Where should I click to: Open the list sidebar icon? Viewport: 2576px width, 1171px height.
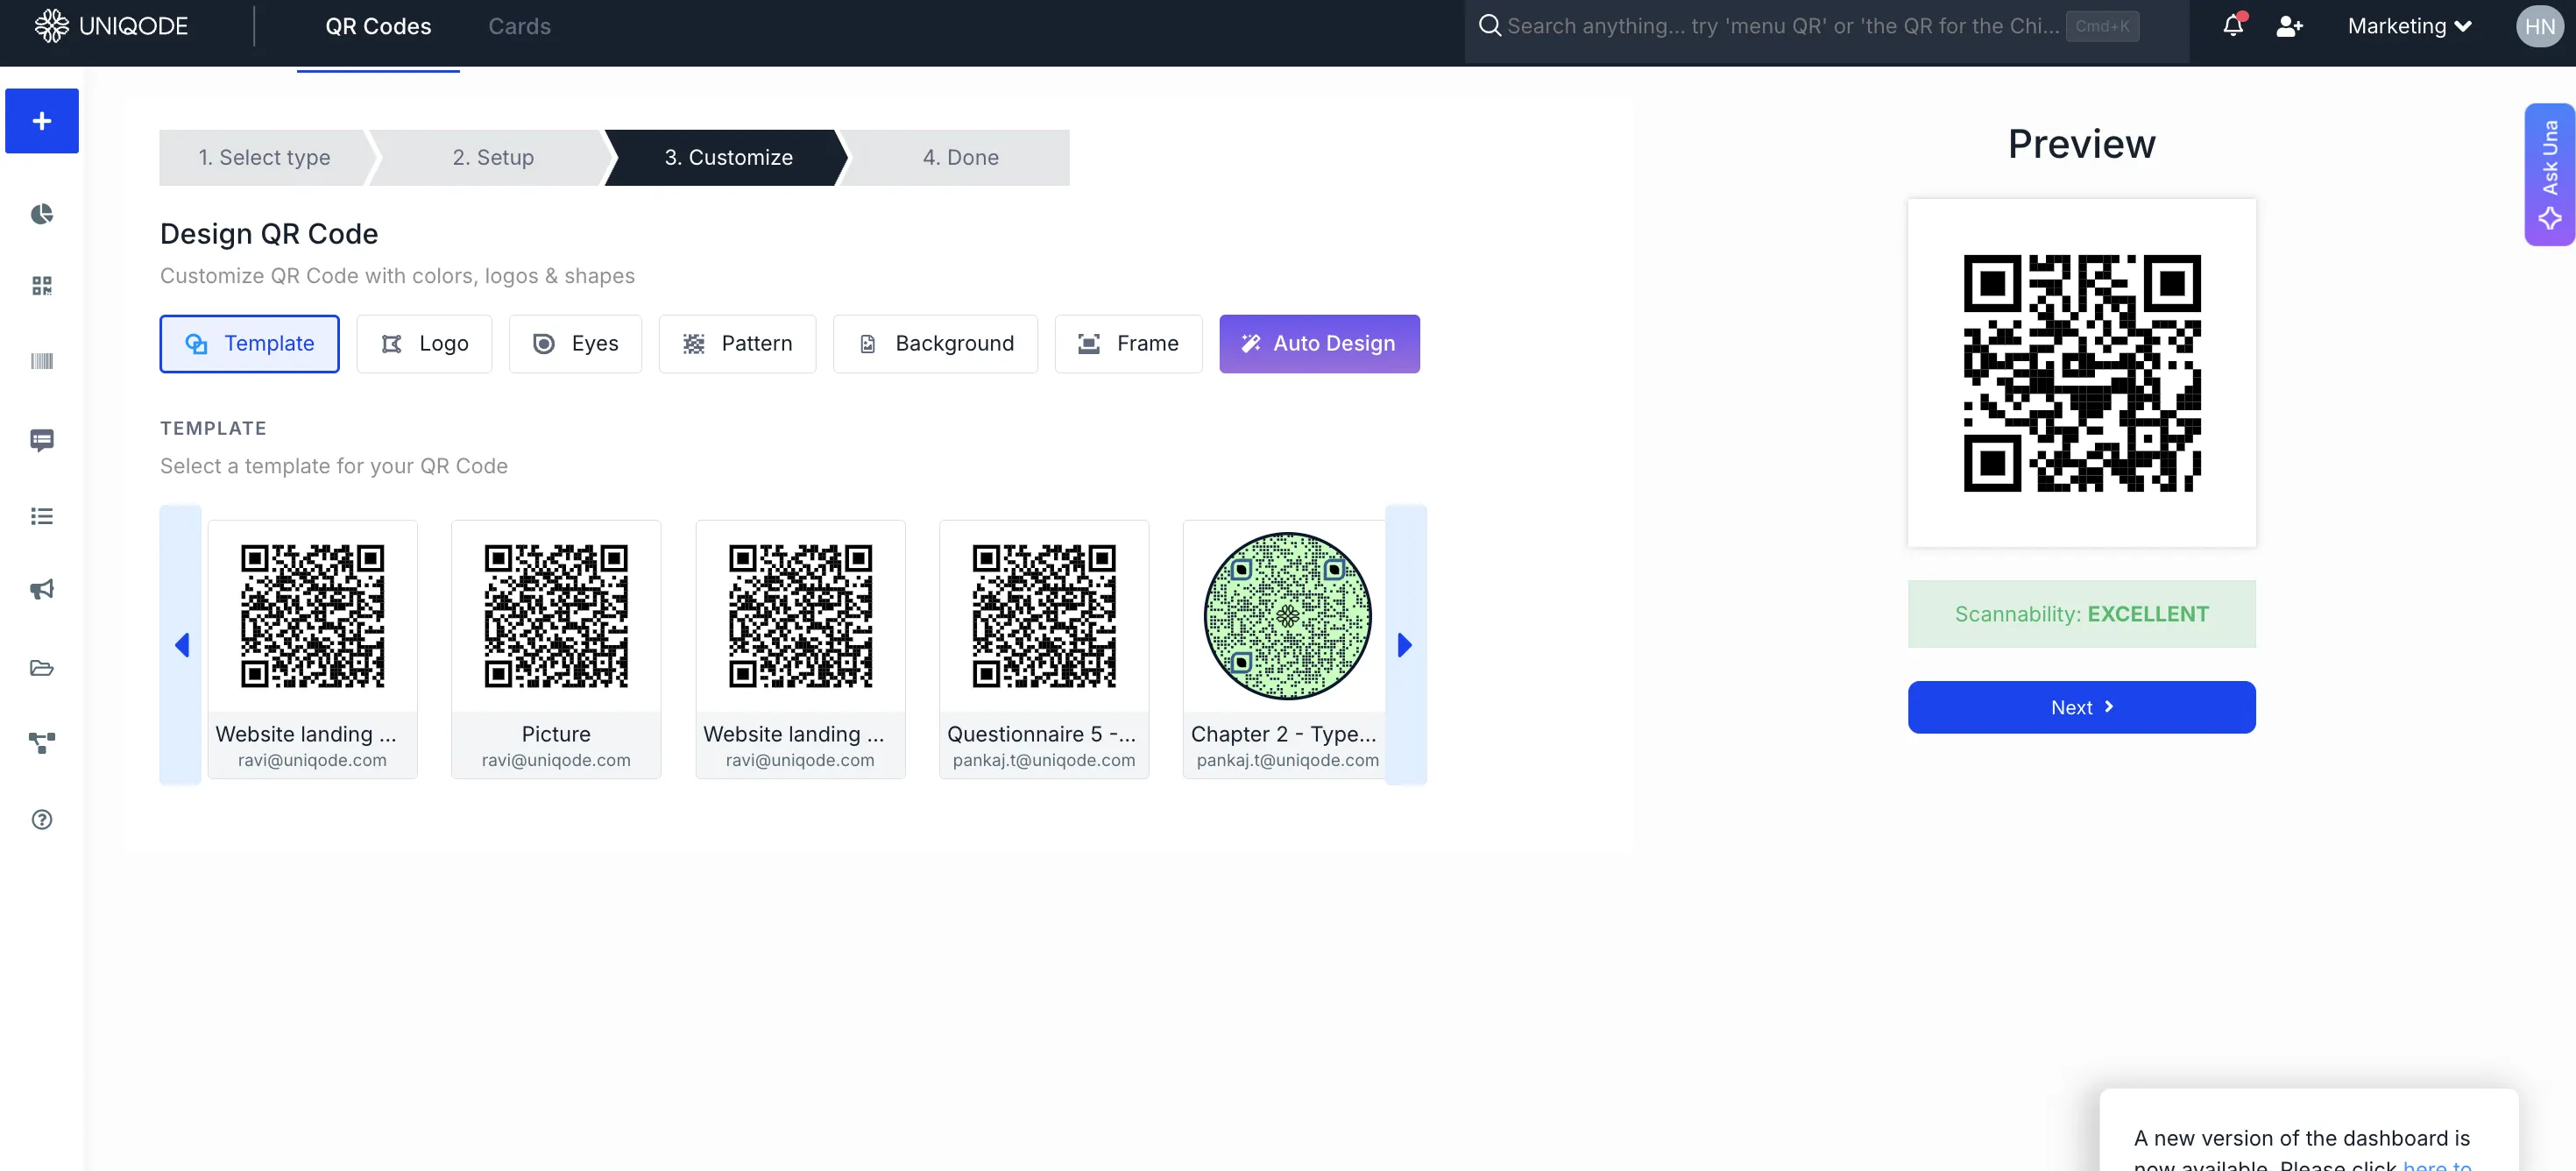point(41,516)
